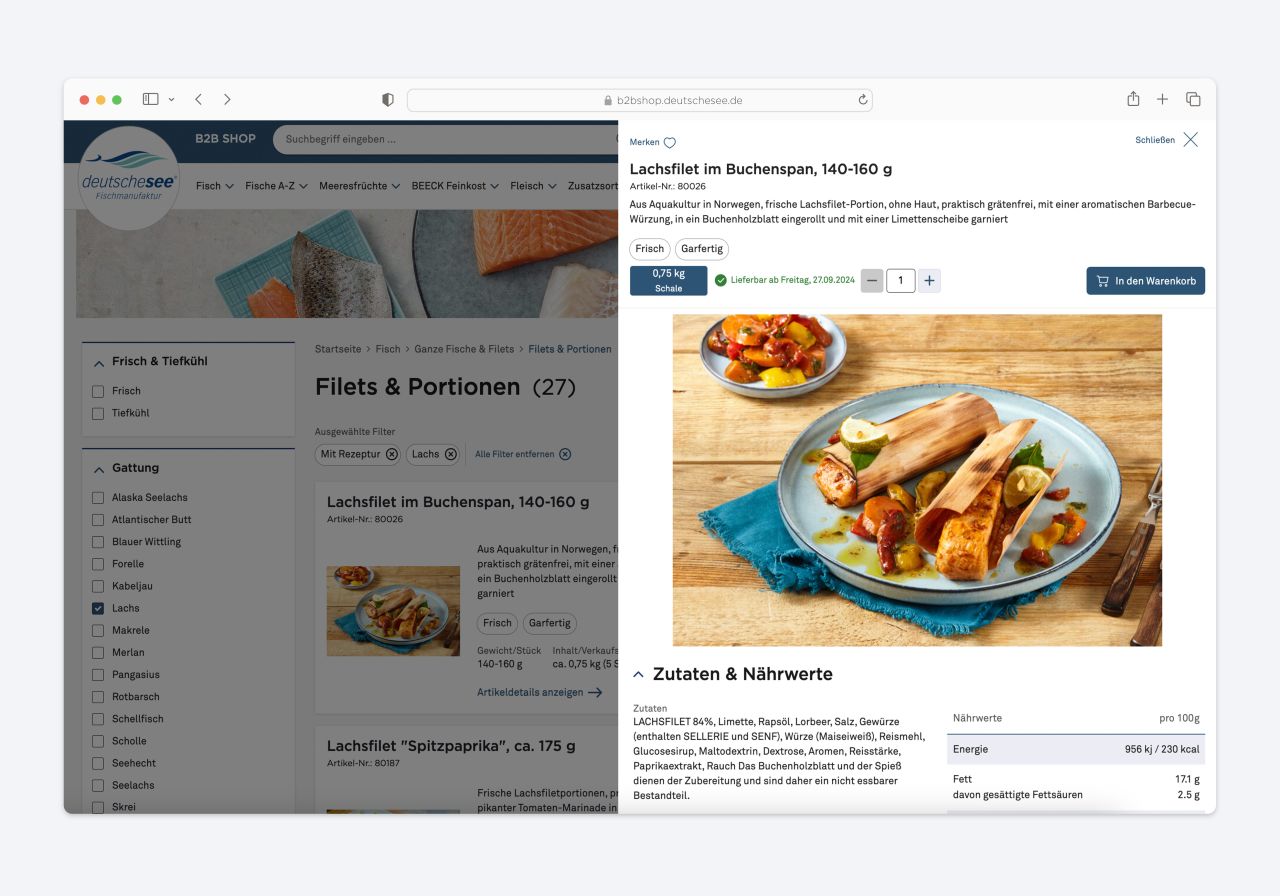Click the Artikeldetails anzeigen arrow icon
1280x896 pixels.
tap(595, 692)
